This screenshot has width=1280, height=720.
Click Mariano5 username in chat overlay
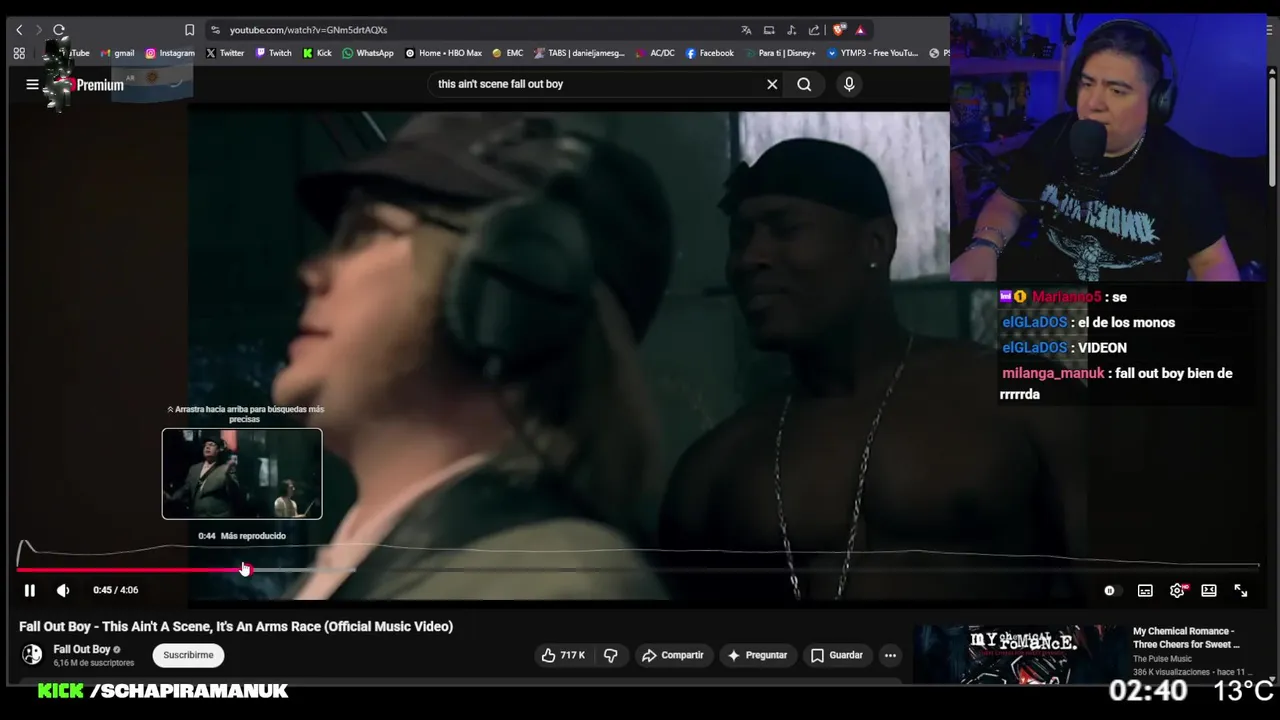1066,297
